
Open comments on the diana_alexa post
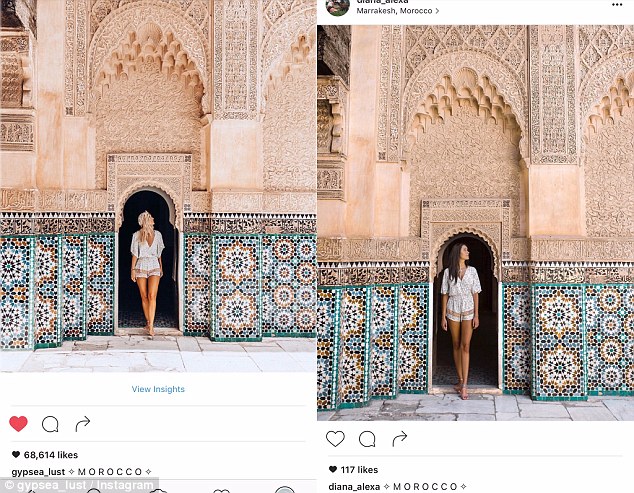pyautogui.click(x=367, y=439)
